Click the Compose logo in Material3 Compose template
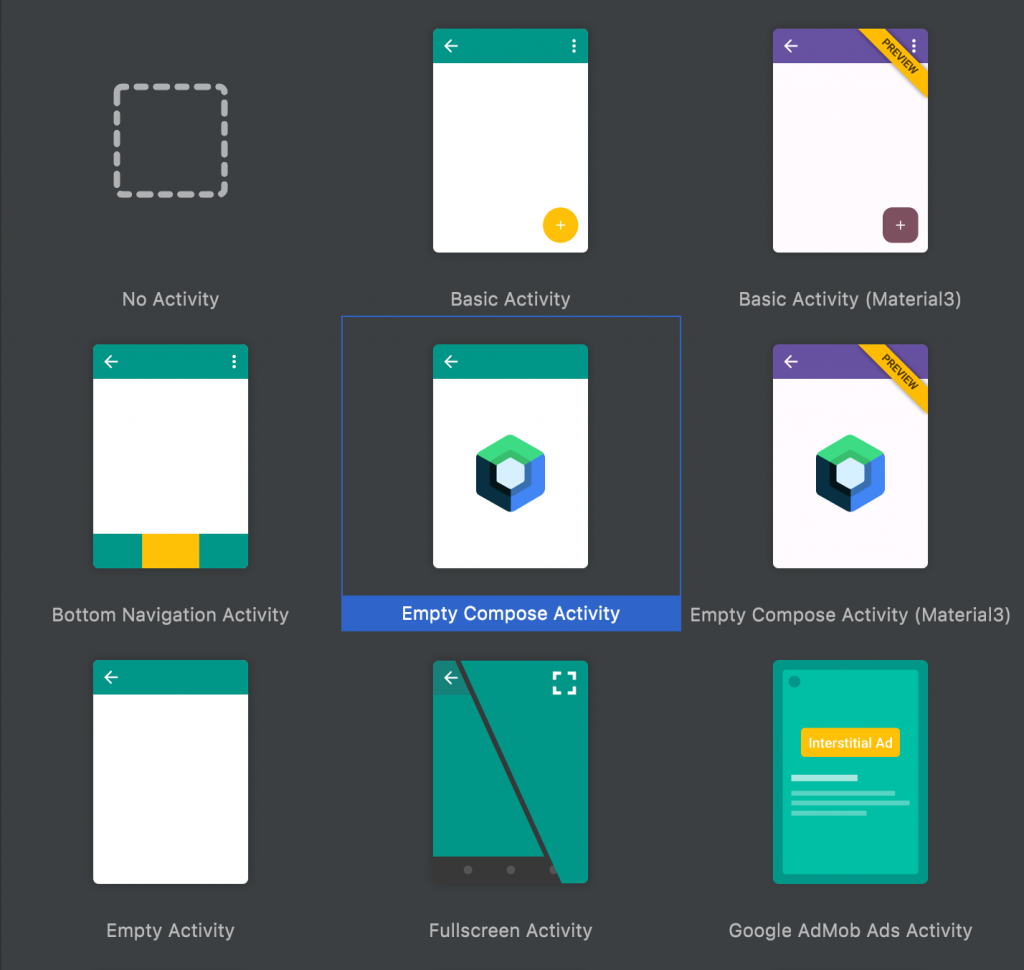Viewport: 1024px width, 970px height. point(850,473)
